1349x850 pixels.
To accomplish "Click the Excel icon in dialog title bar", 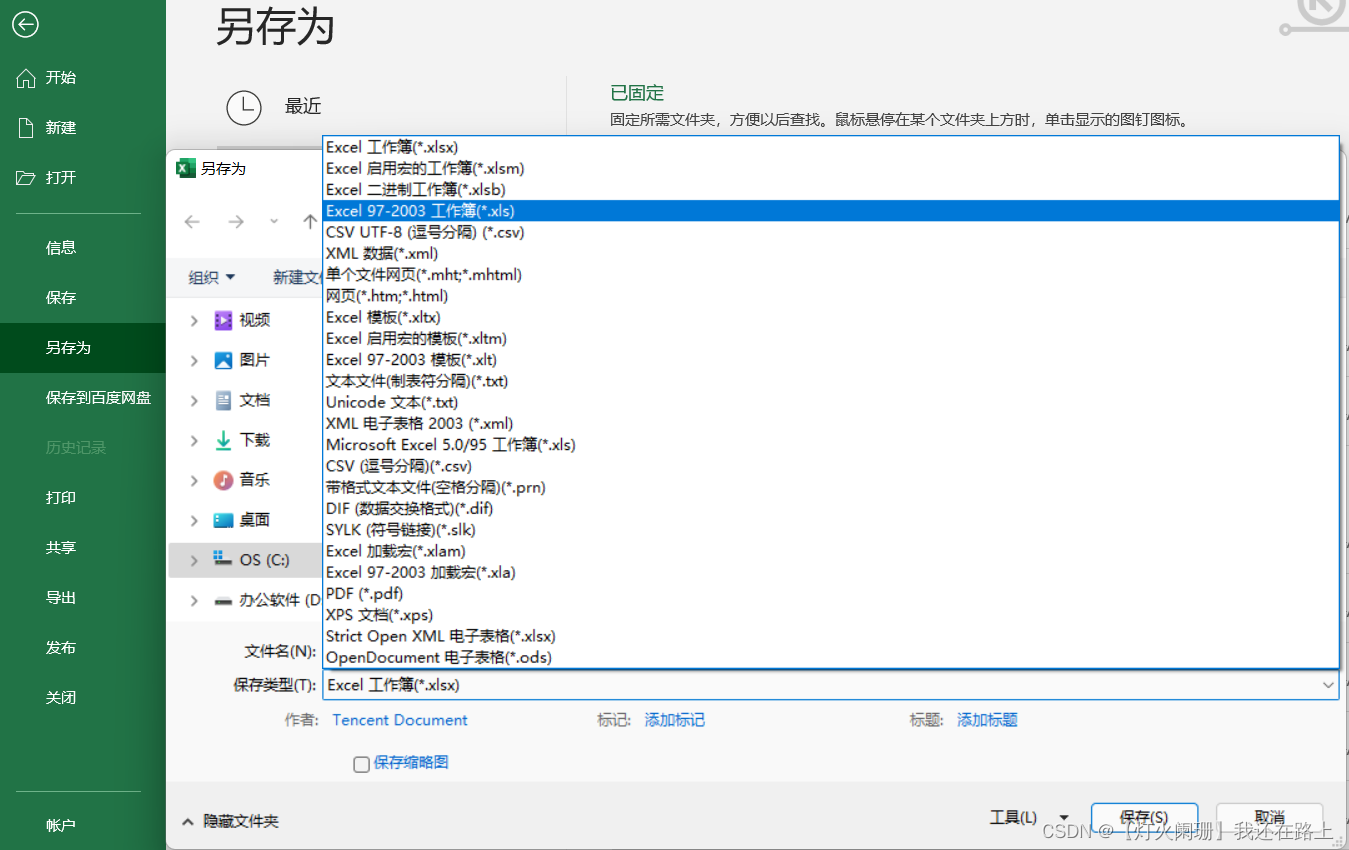I will [x=185, y=168].
